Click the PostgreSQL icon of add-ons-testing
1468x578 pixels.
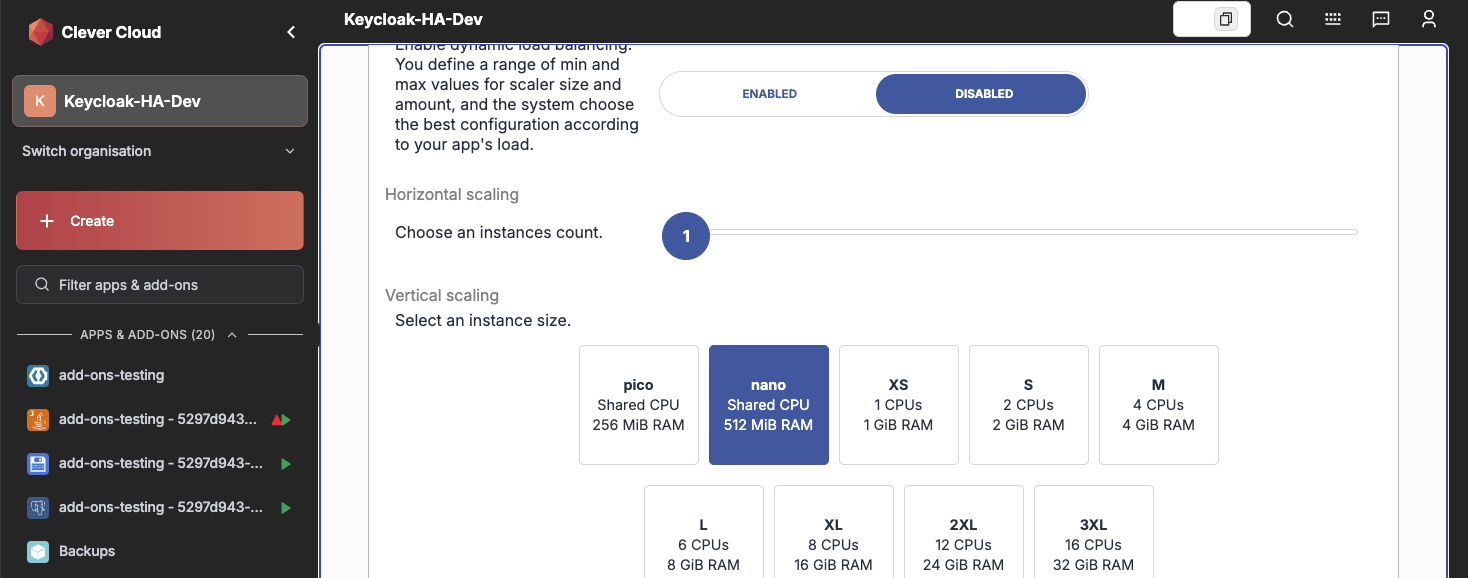38,508
